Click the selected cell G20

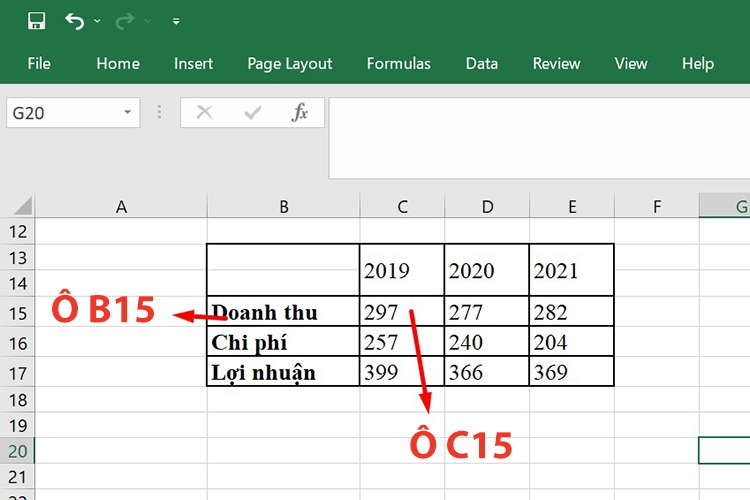click(x=725, y=450)
